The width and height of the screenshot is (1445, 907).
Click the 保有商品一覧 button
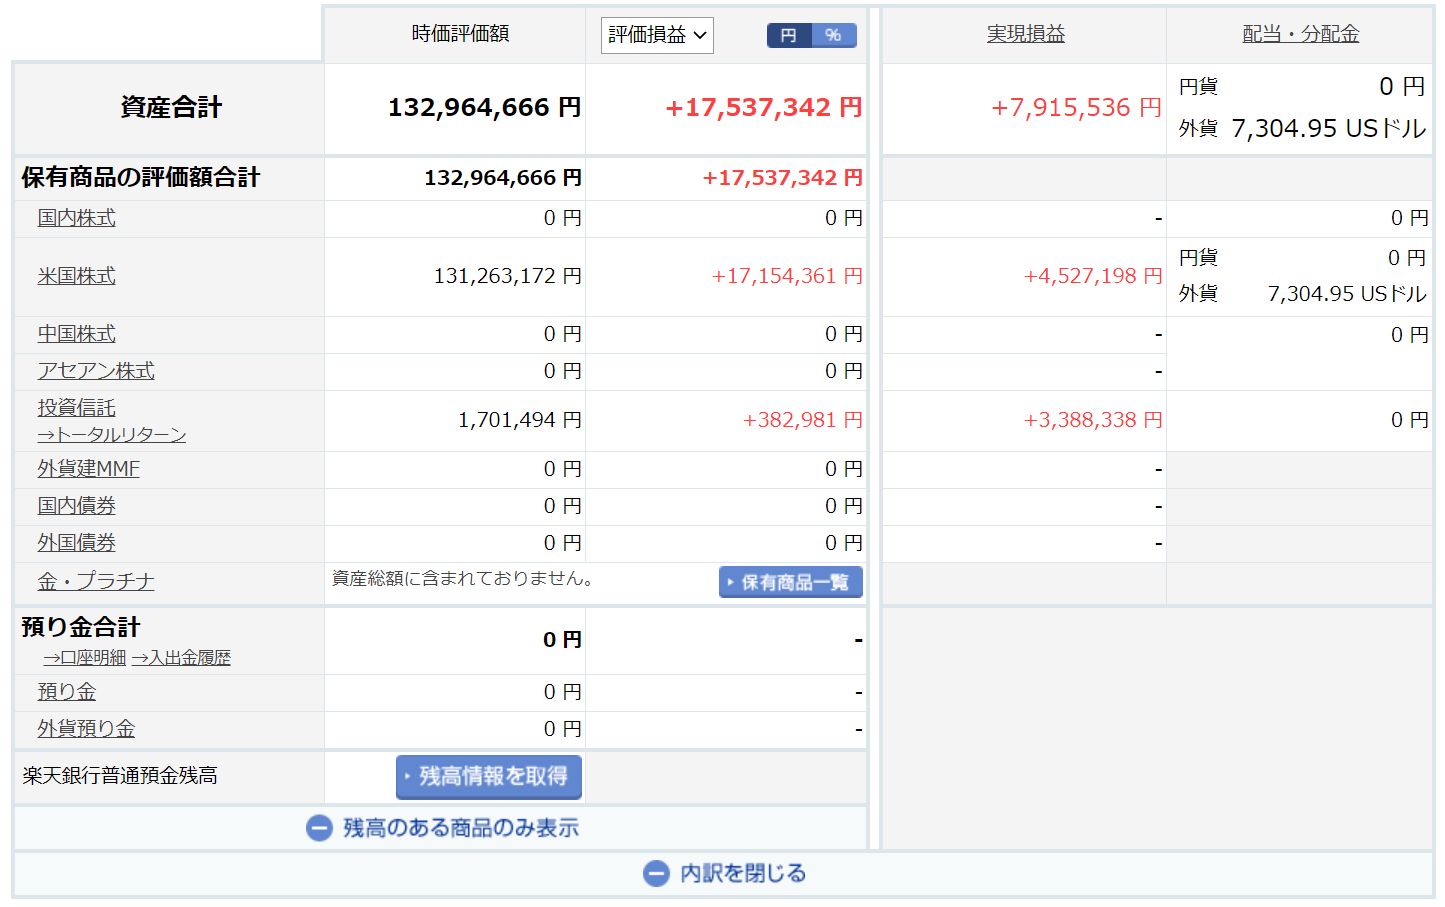click(790, 582)
